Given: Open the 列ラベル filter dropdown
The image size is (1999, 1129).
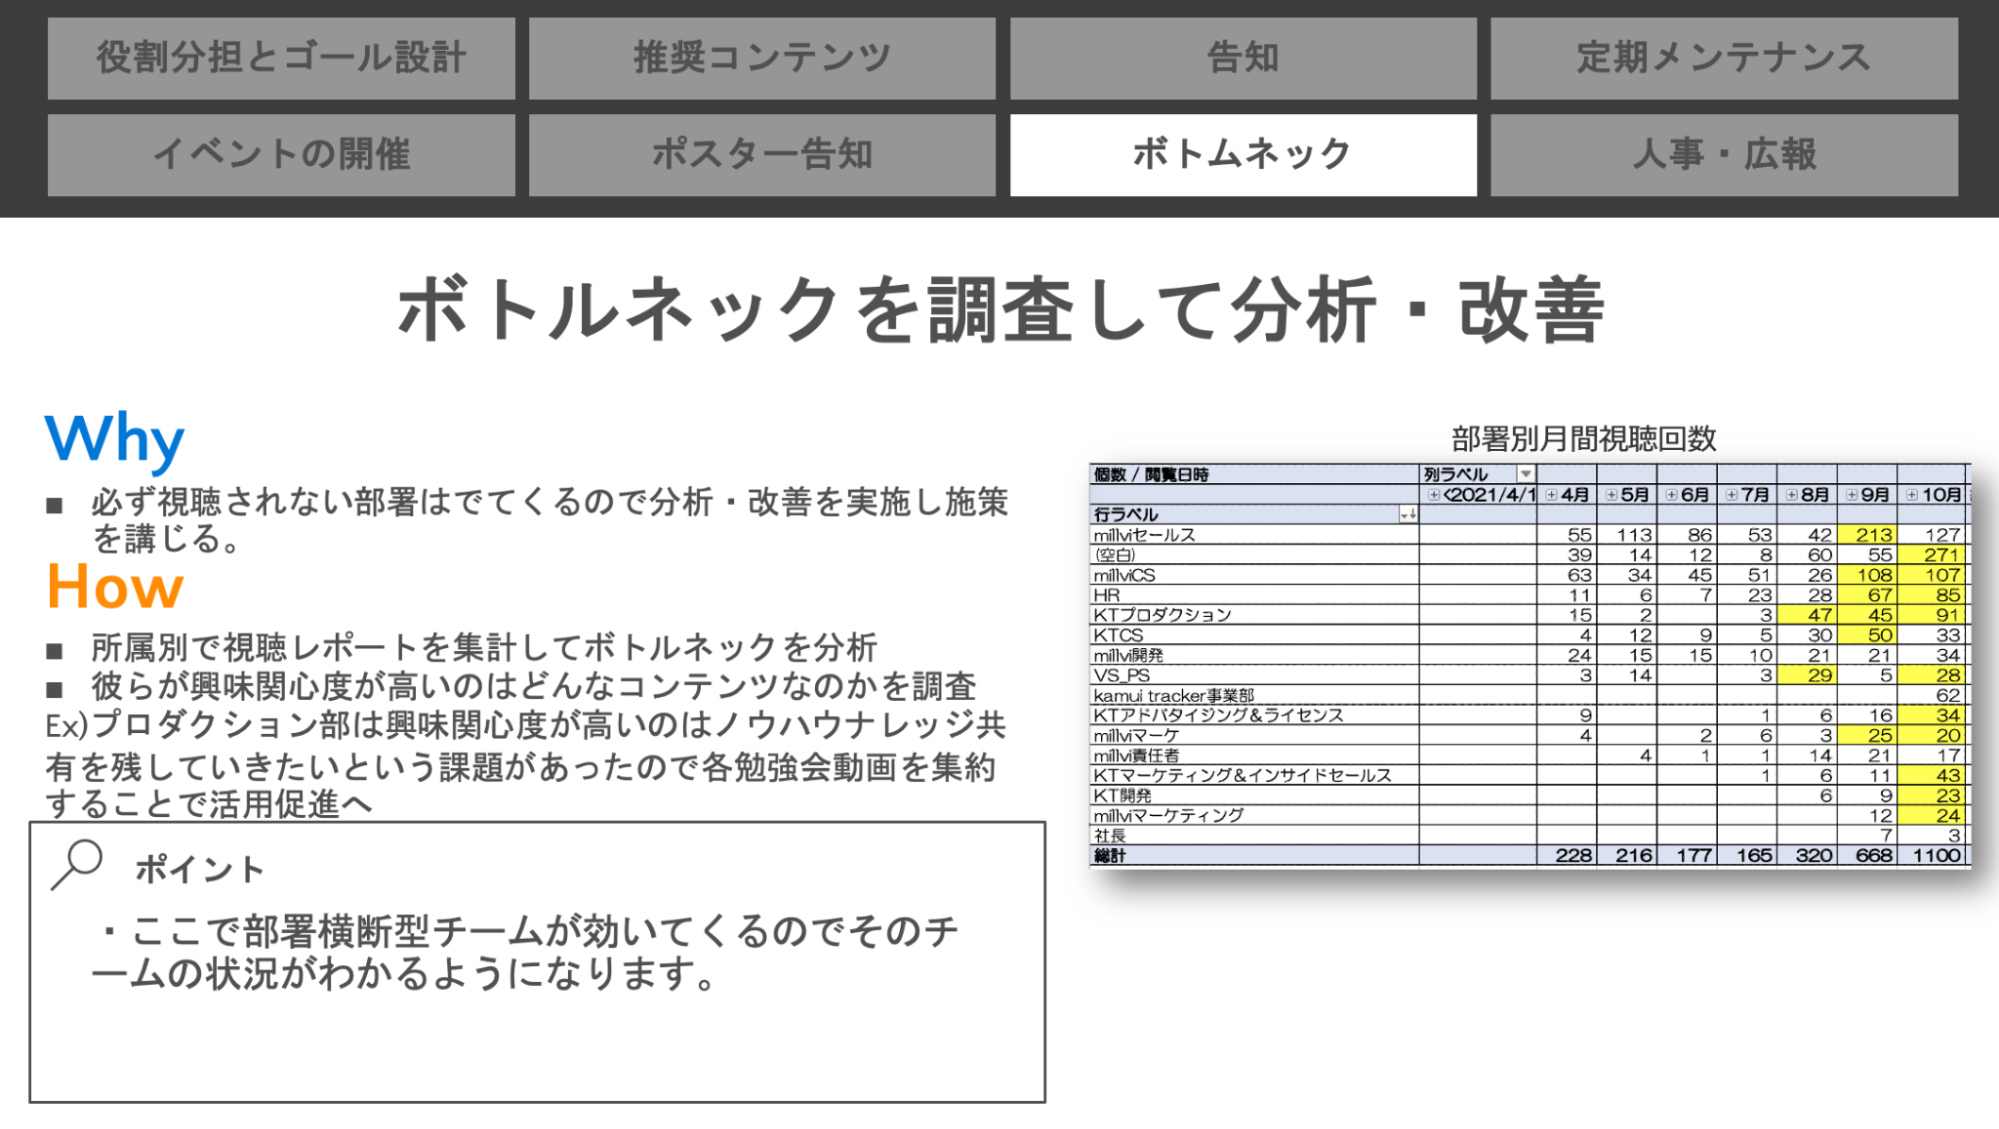Looking at the screenshot, I should tap(1524, 474).
